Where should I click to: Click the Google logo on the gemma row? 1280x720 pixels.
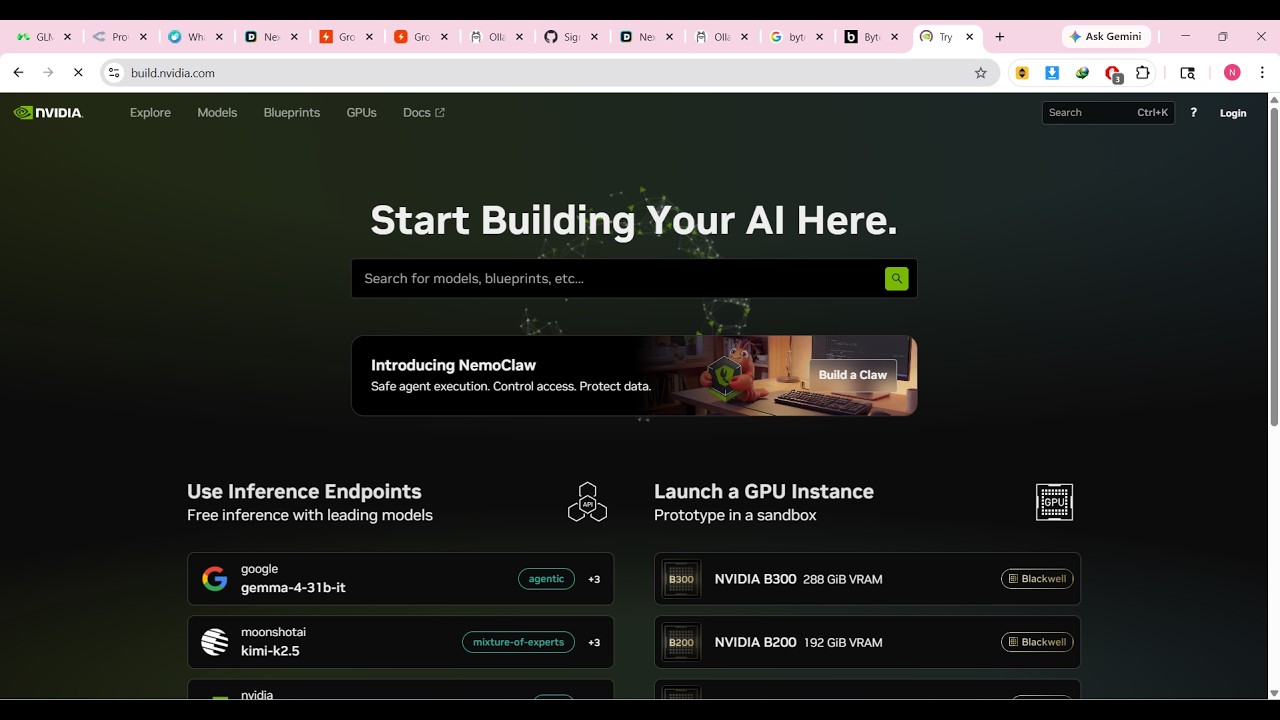[x=214, y=579]
